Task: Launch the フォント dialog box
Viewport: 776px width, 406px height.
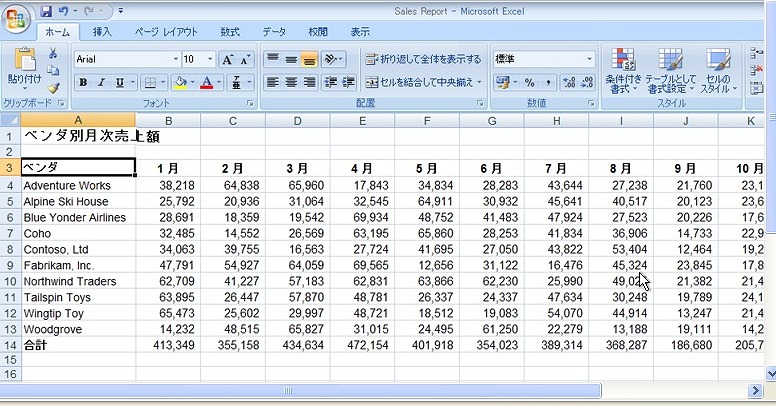Action: (x=250, y=103)
